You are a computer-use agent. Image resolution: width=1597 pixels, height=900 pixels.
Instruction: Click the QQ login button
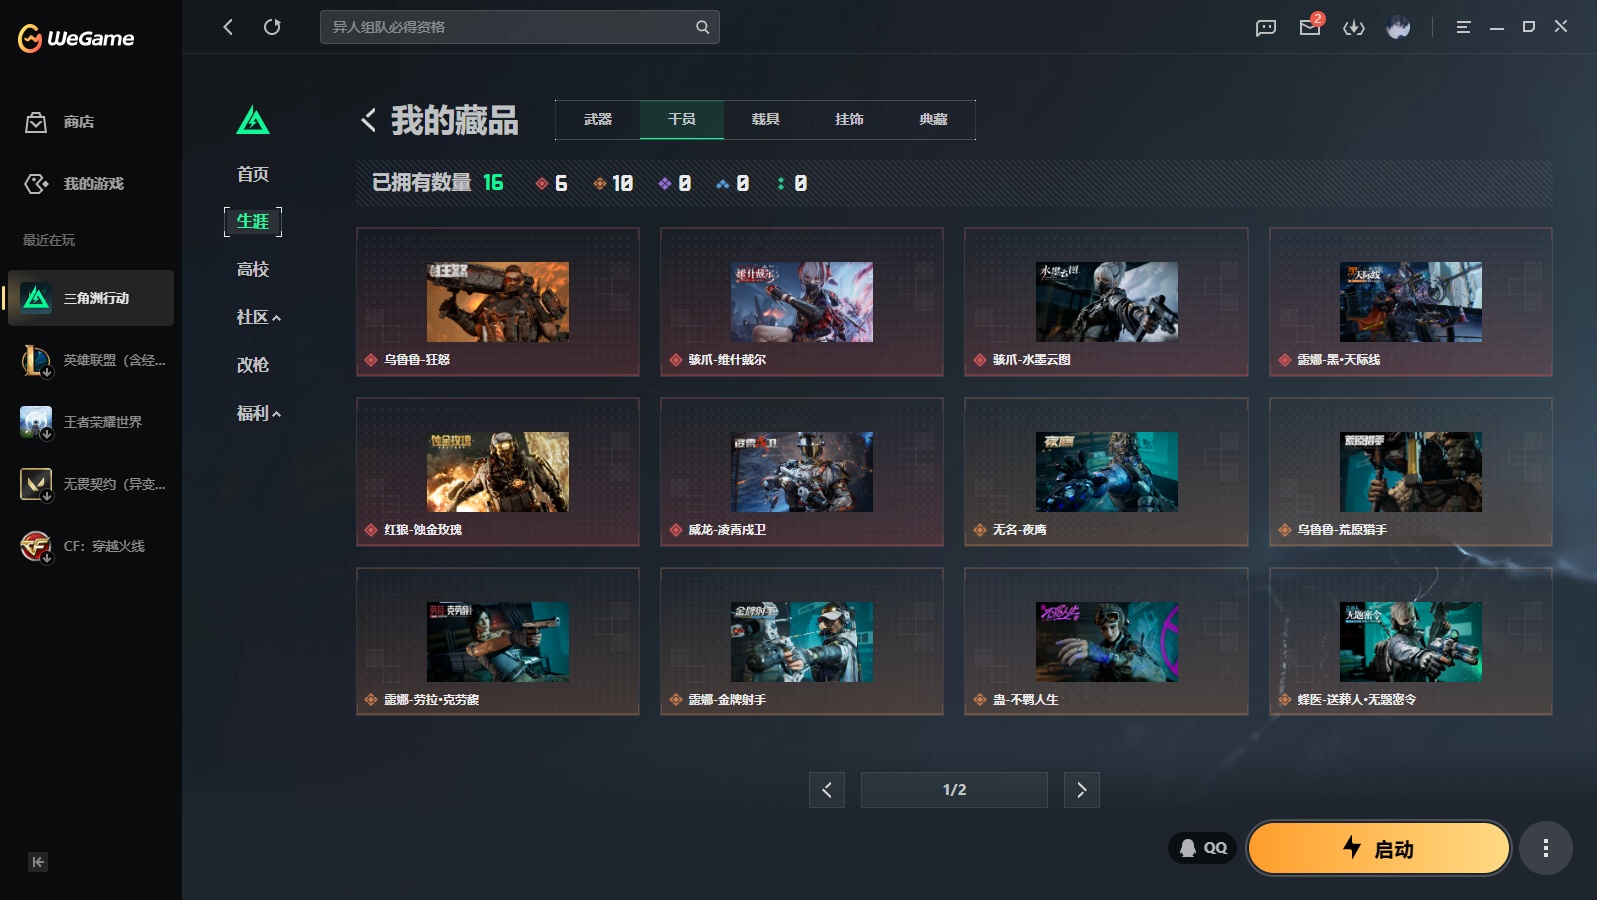point(1203,848)
